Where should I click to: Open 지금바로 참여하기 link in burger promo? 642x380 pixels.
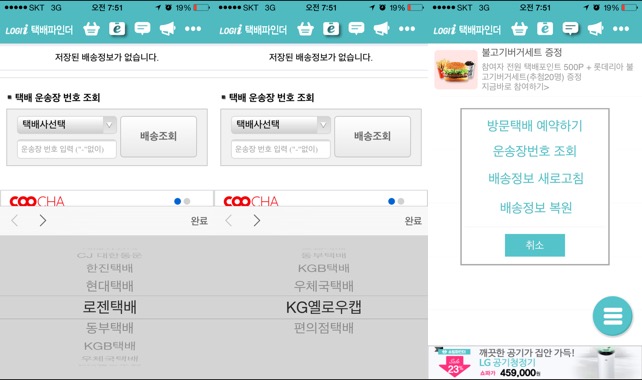click(515, 87)
